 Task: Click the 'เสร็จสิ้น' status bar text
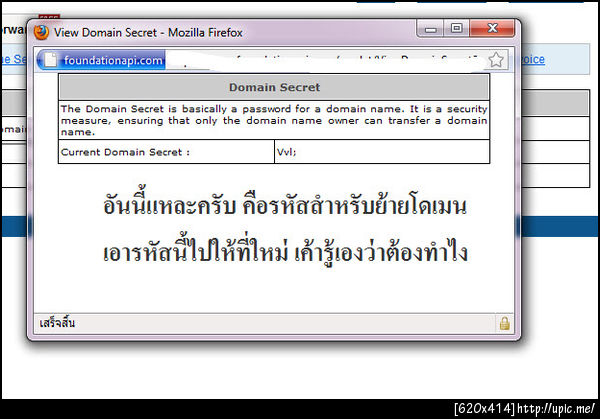pos(57,323)
